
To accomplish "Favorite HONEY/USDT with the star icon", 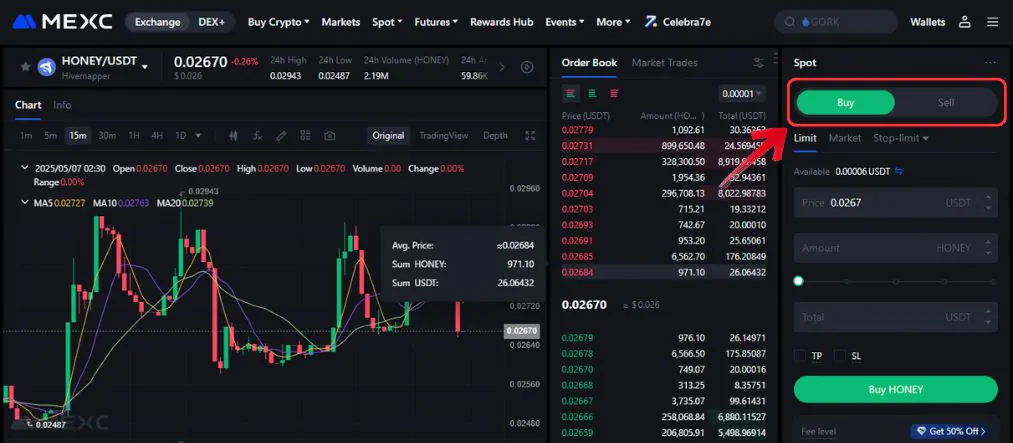I will 25,67.
